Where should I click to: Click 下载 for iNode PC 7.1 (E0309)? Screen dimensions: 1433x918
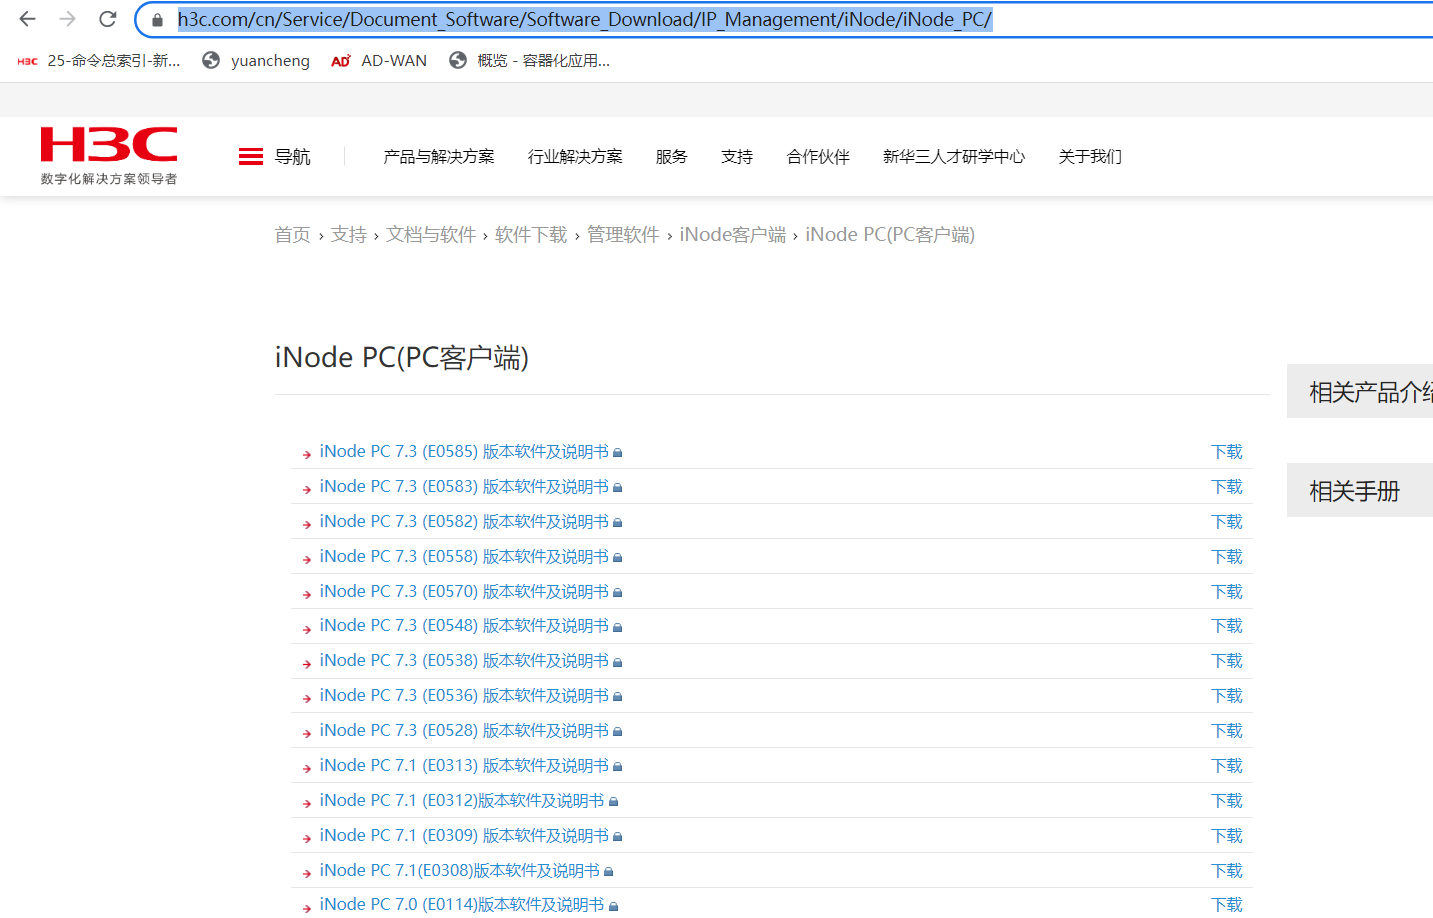(1227, 836)
